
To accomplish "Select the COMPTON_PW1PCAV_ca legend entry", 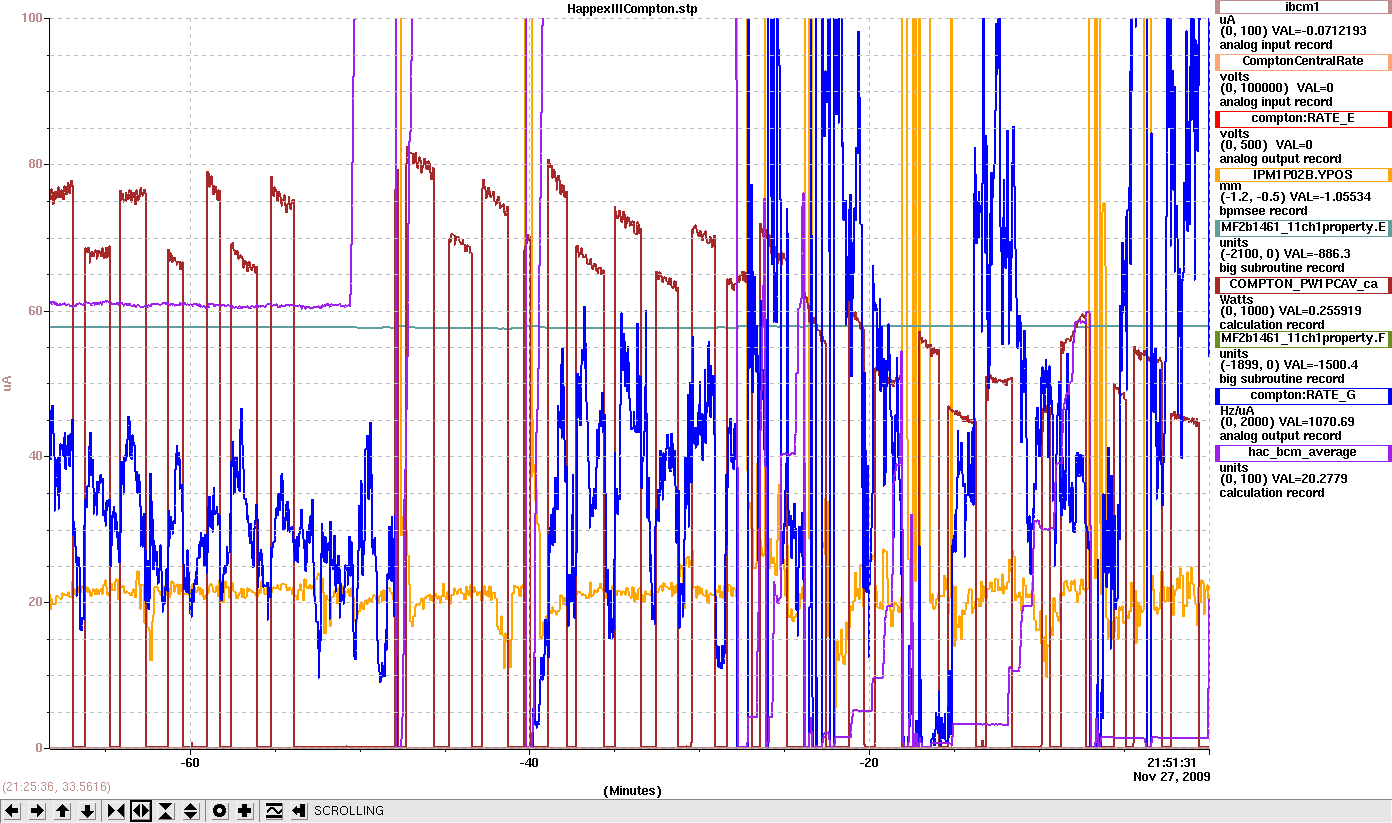I will tap(1303, 285).
